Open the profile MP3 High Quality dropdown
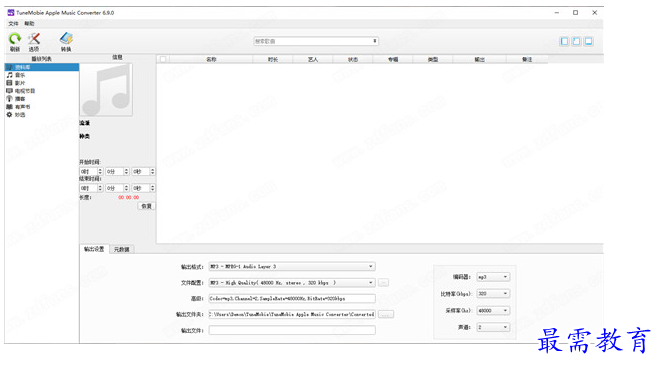659x372 pixels. pos(292,283)
